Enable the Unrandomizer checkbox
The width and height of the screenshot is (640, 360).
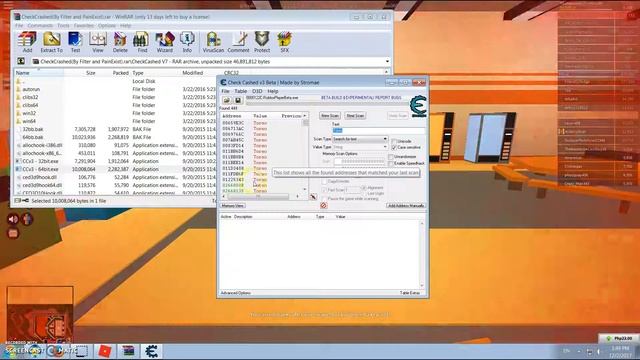point(391,157)
